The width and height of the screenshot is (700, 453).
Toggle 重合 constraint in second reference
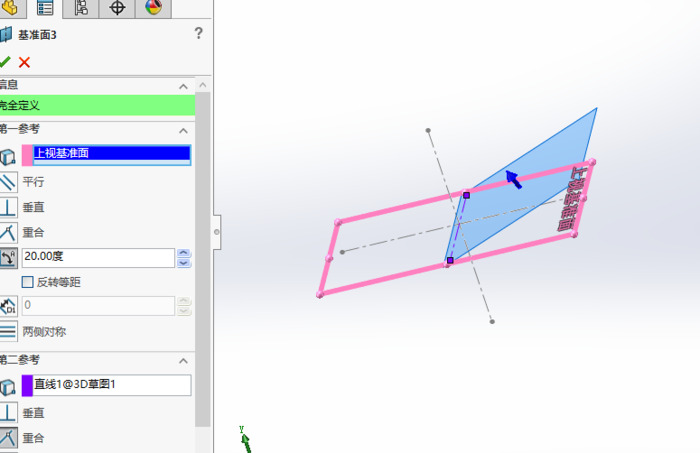(8, 437)
